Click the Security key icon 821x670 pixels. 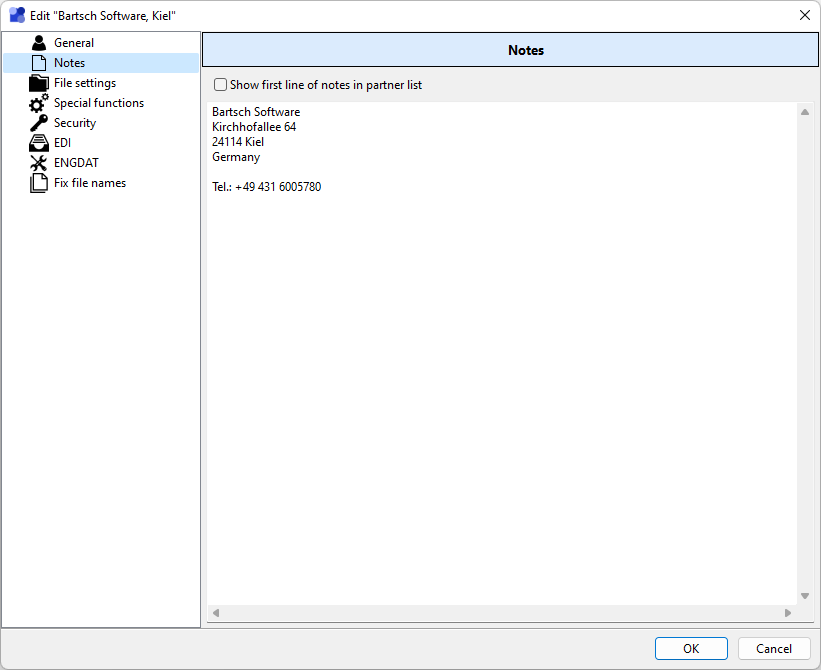(39, 123)
